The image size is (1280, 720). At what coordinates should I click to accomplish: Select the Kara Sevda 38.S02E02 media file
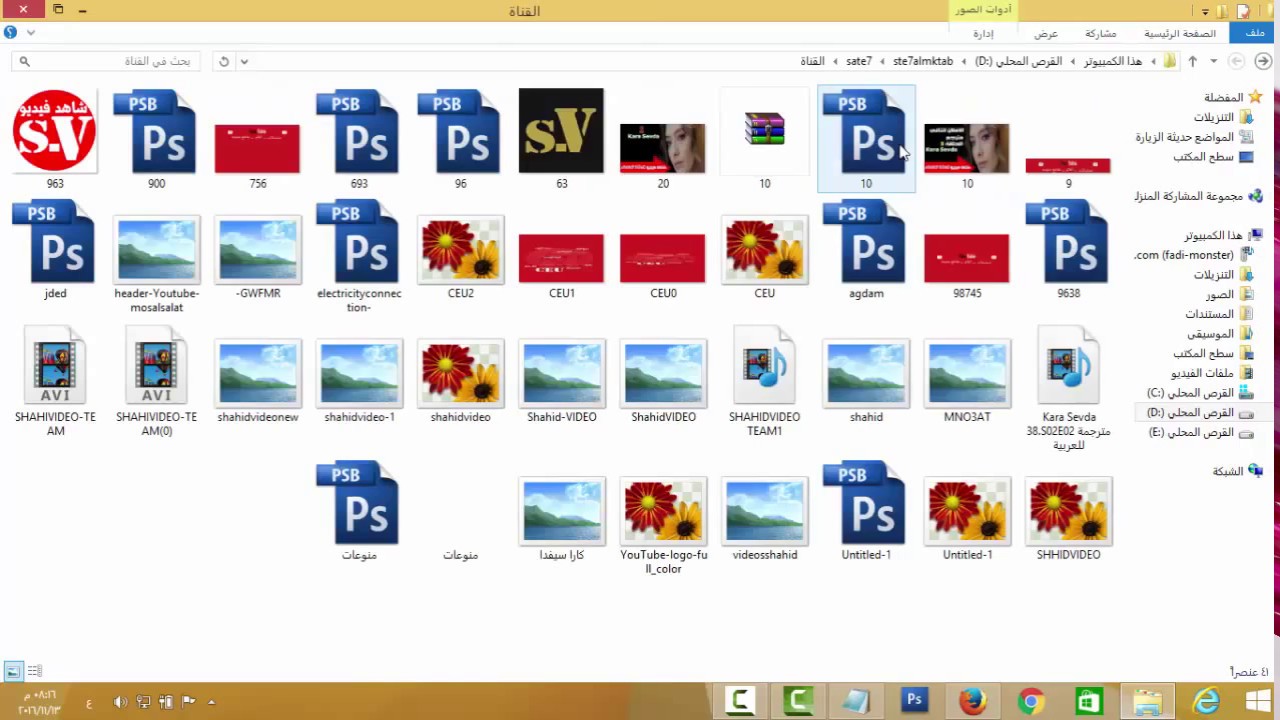[x=1068, y=387]
